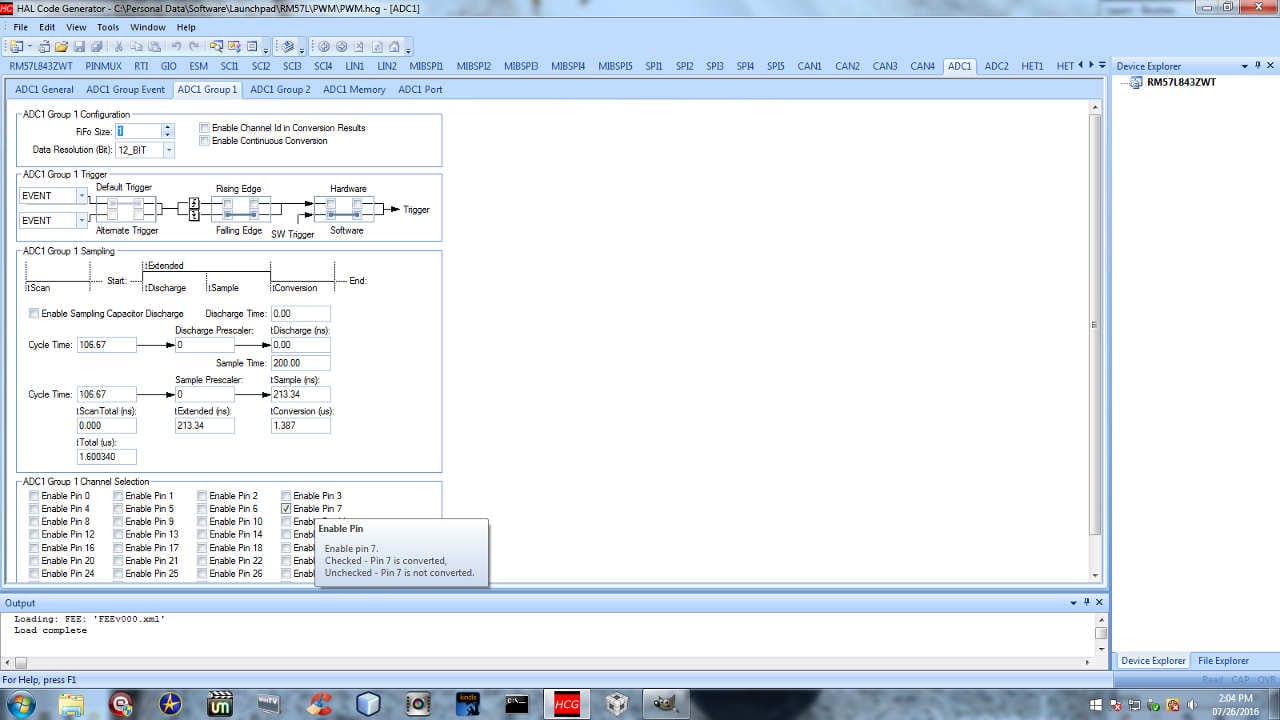Click the Home navigation toolbar icon
Image resolution: width=1280 pixels, height=720 pixels.
pyautogui.click(x=394, y=47)
